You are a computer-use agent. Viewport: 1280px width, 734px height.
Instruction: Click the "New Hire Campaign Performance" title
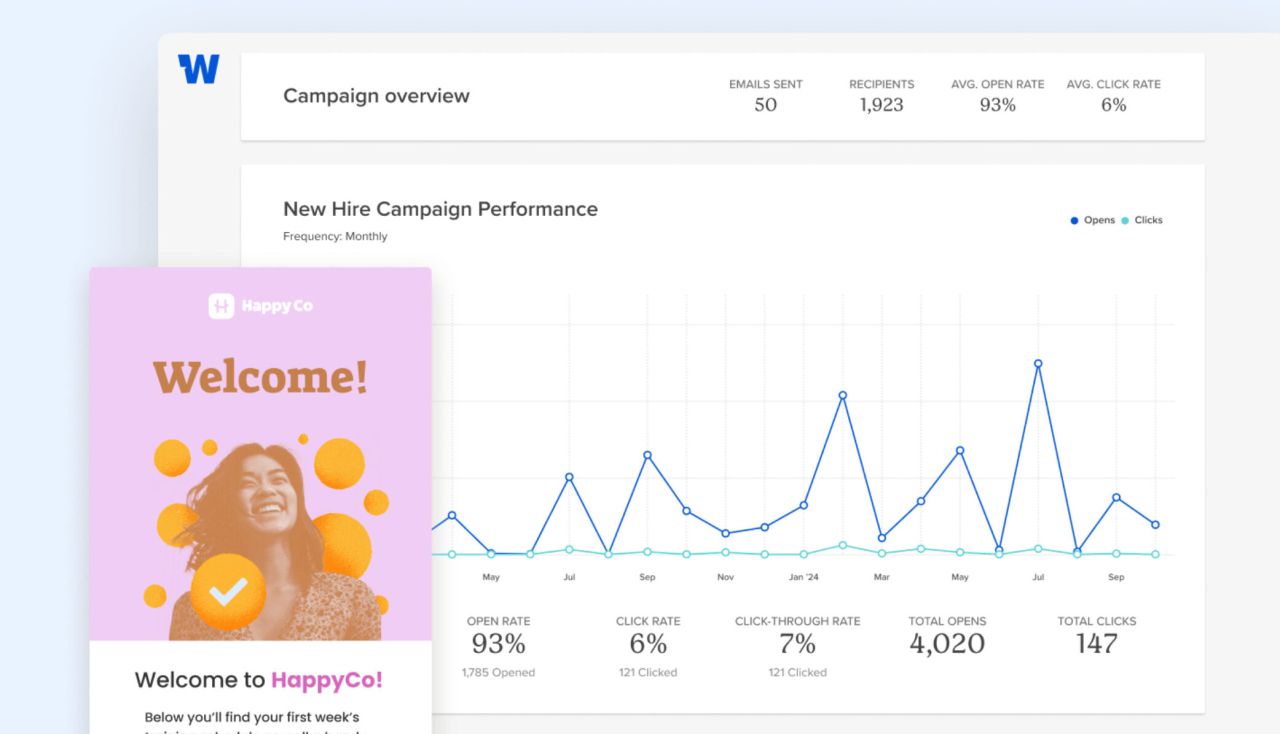(440, 209)
